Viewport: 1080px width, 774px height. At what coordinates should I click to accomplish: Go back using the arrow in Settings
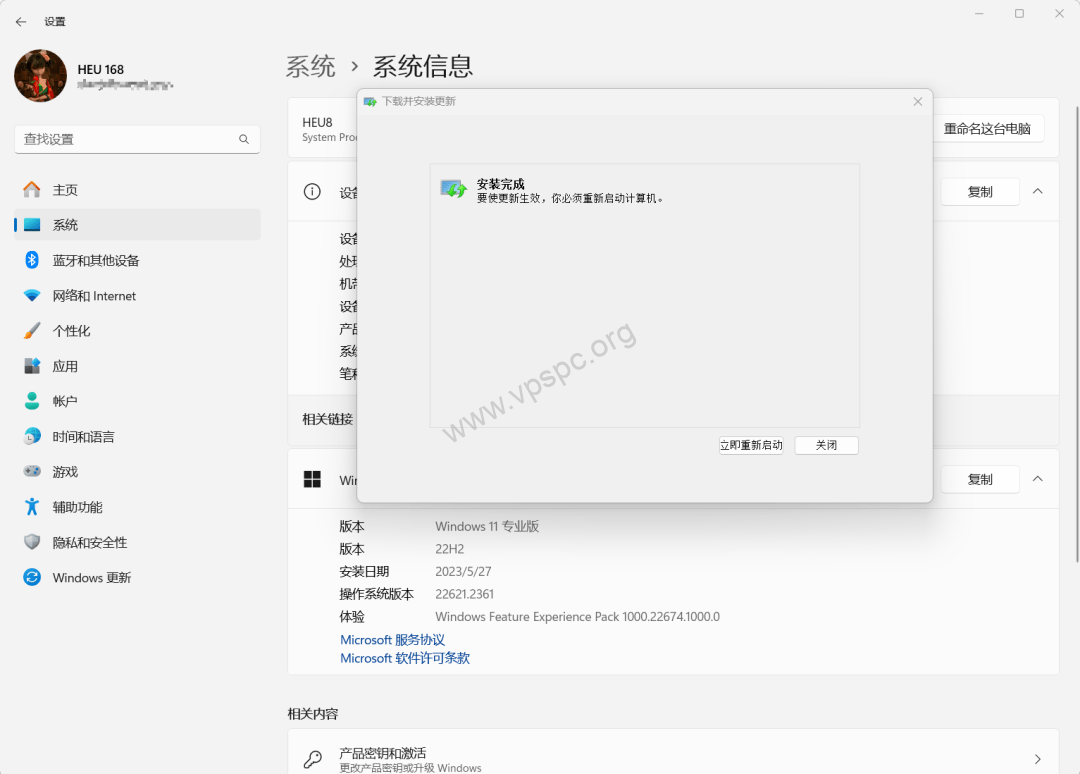pyautogui.click(x=21, y=22)
